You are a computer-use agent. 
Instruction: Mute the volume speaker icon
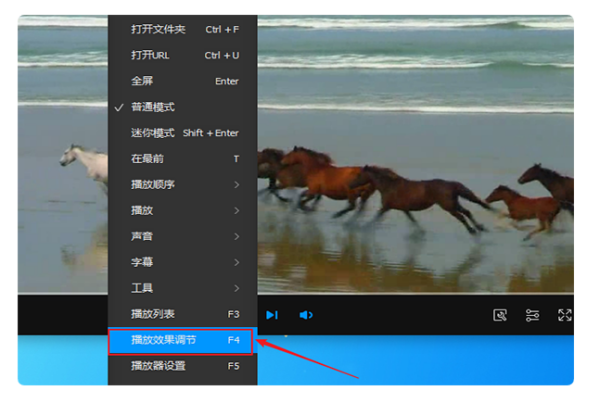pos(306,315)
